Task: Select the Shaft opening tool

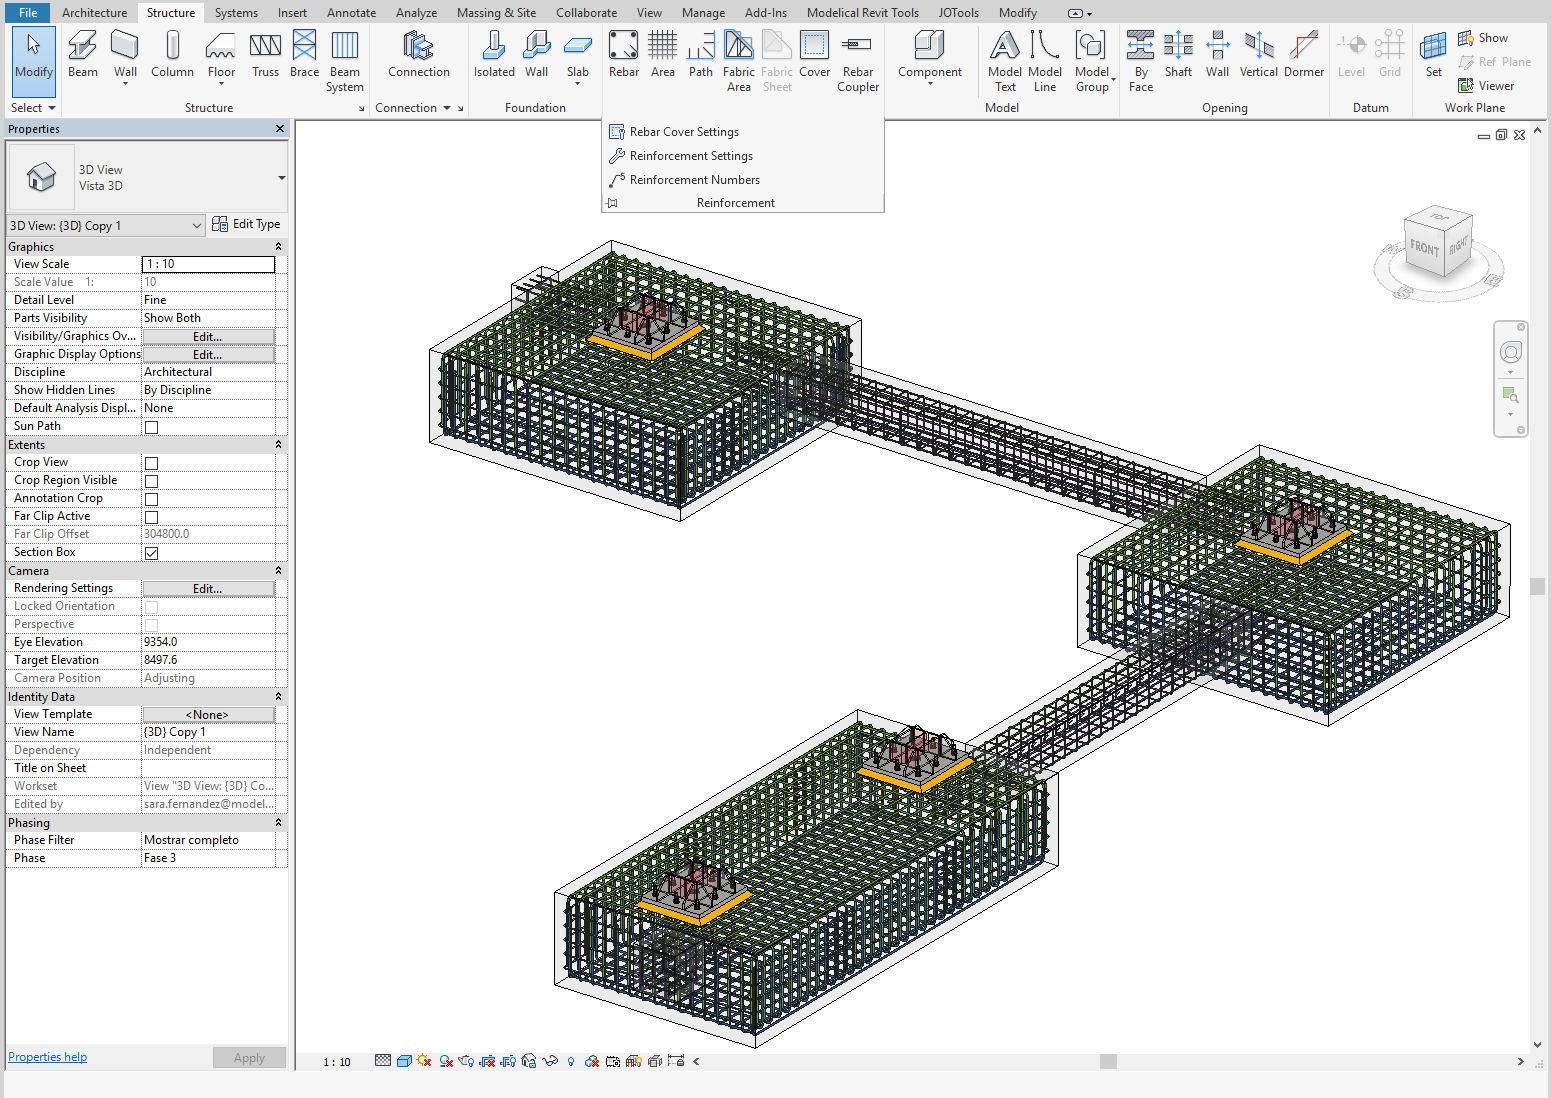Action: 1178,54
